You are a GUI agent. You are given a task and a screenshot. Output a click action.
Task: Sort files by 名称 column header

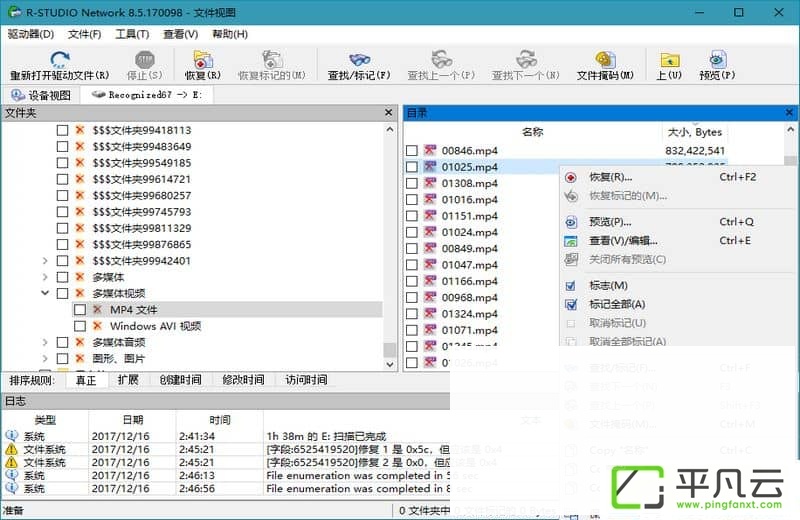[532, 132]
